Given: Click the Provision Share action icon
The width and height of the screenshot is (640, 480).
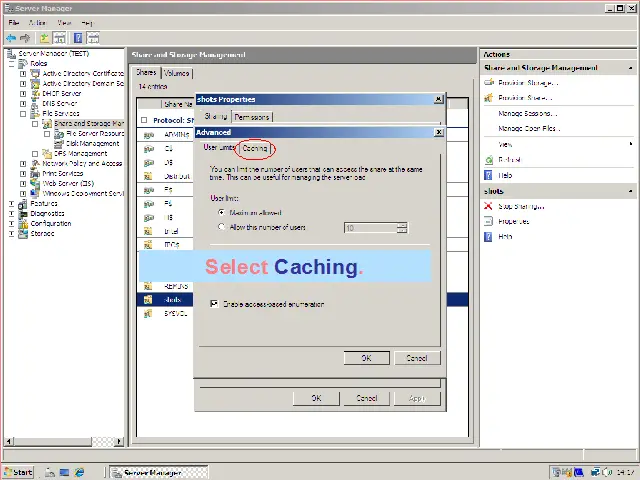Looking at the screenshot, I should (488, 98).
